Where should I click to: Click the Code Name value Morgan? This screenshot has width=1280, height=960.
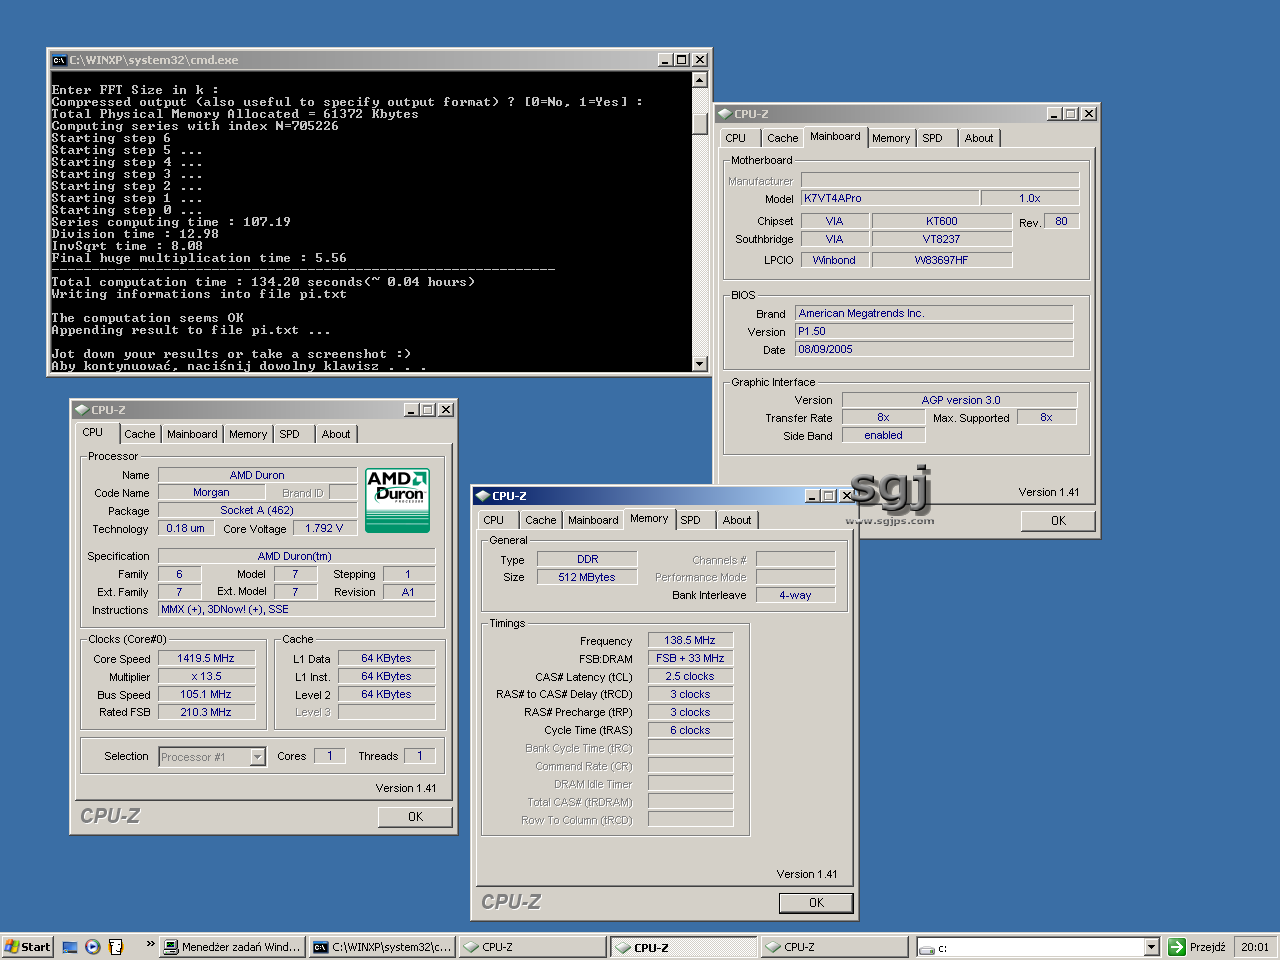tap(211, 492)
